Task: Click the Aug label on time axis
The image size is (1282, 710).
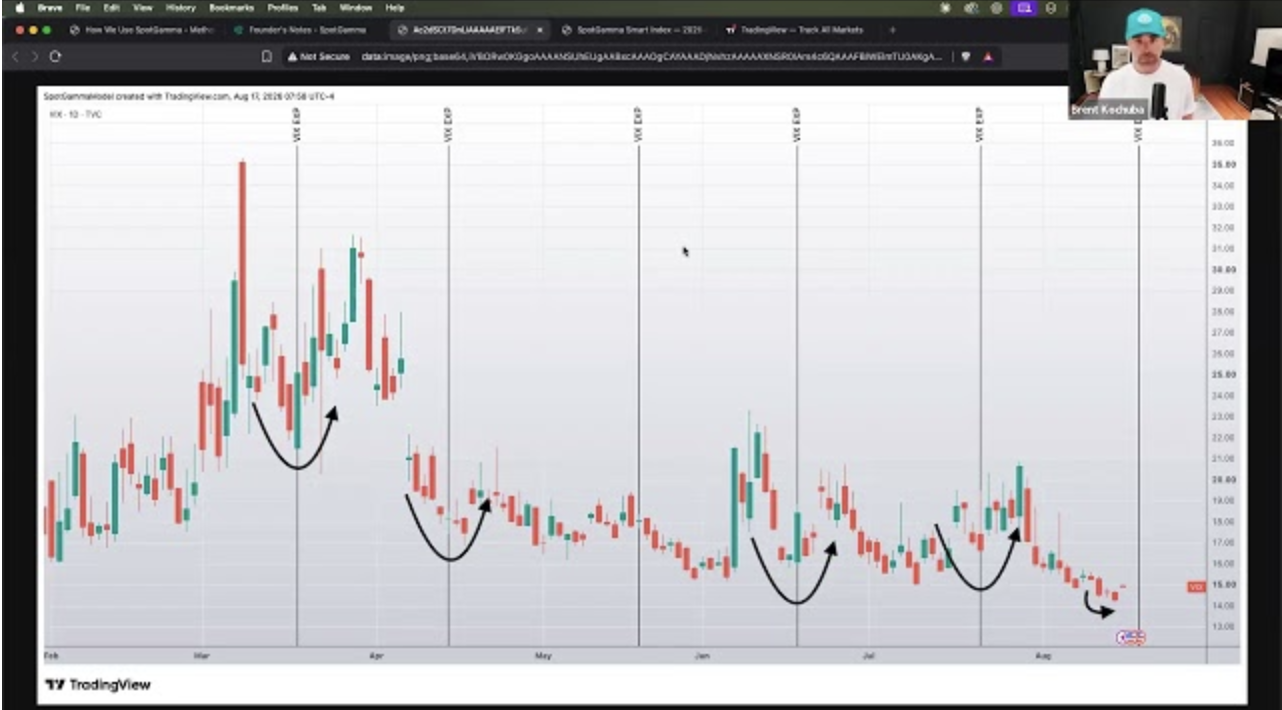Action: coord(1041,656)
